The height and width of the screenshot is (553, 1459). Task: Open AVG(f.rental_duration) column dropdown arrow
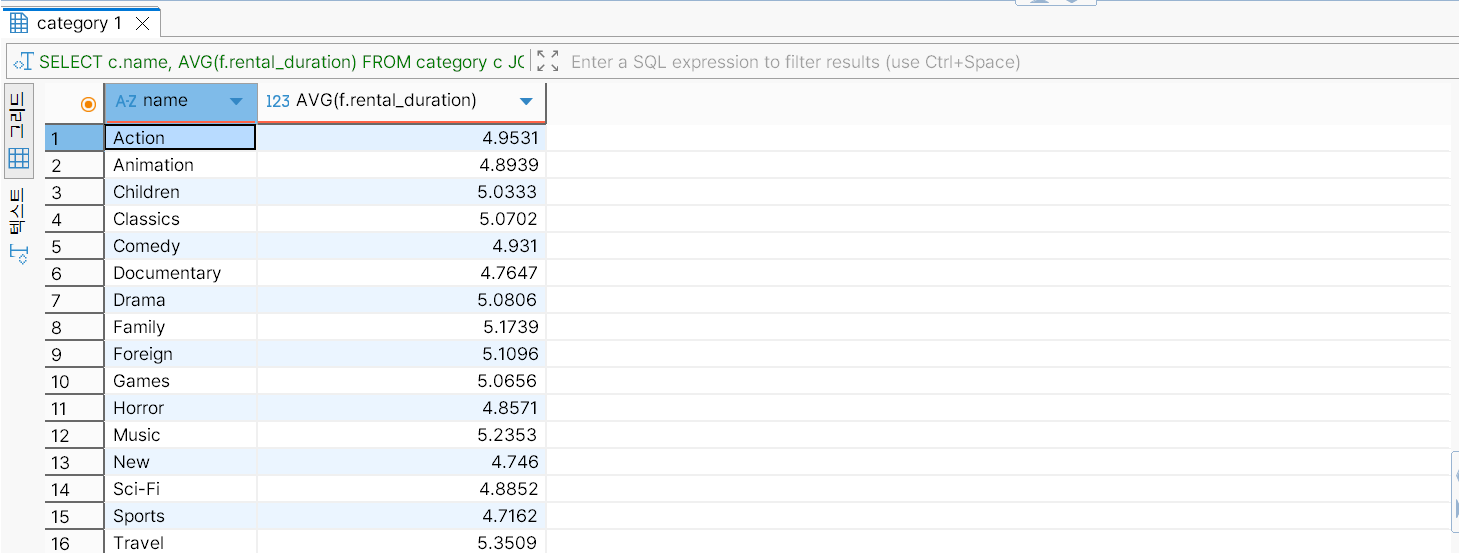526,102
